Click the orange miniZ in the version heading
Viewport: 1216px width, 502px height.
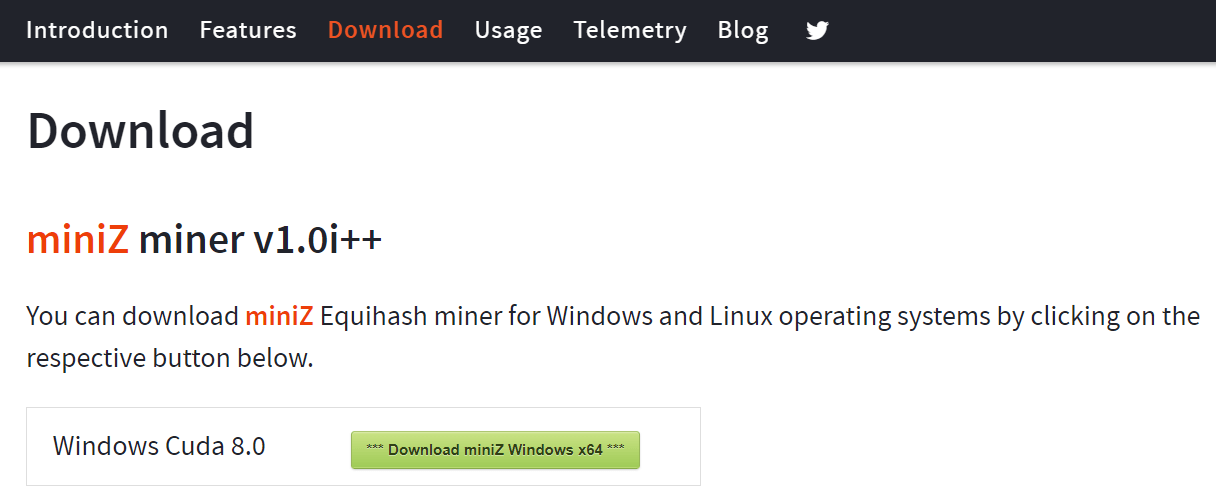point(77,240)
